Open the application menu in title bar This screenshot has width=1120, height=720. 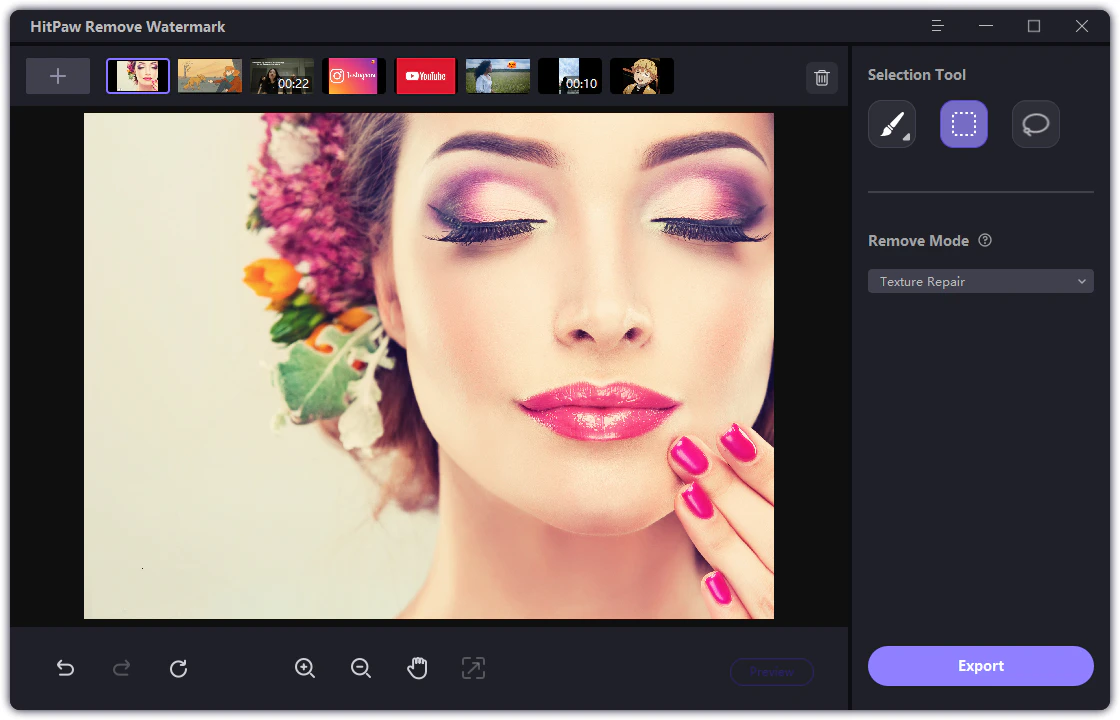[x=935, y=25]
